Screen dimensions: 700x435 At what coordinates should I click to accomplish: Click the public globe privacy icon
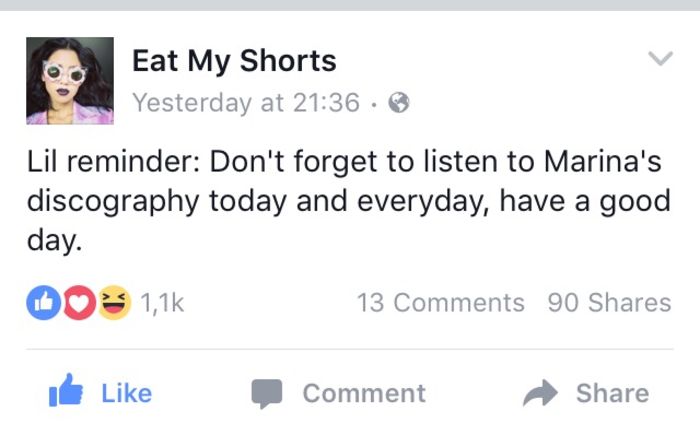pyautogui.click(x=399, y=103)
